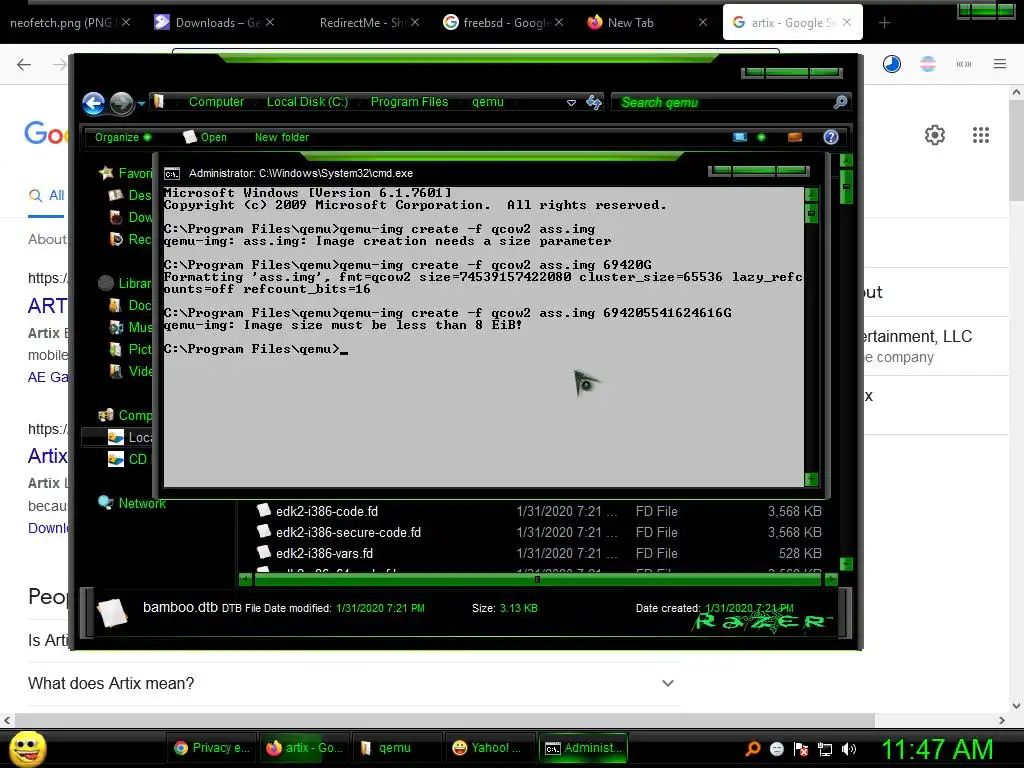Switch to the freebsd Google tab

coord(502,23)
